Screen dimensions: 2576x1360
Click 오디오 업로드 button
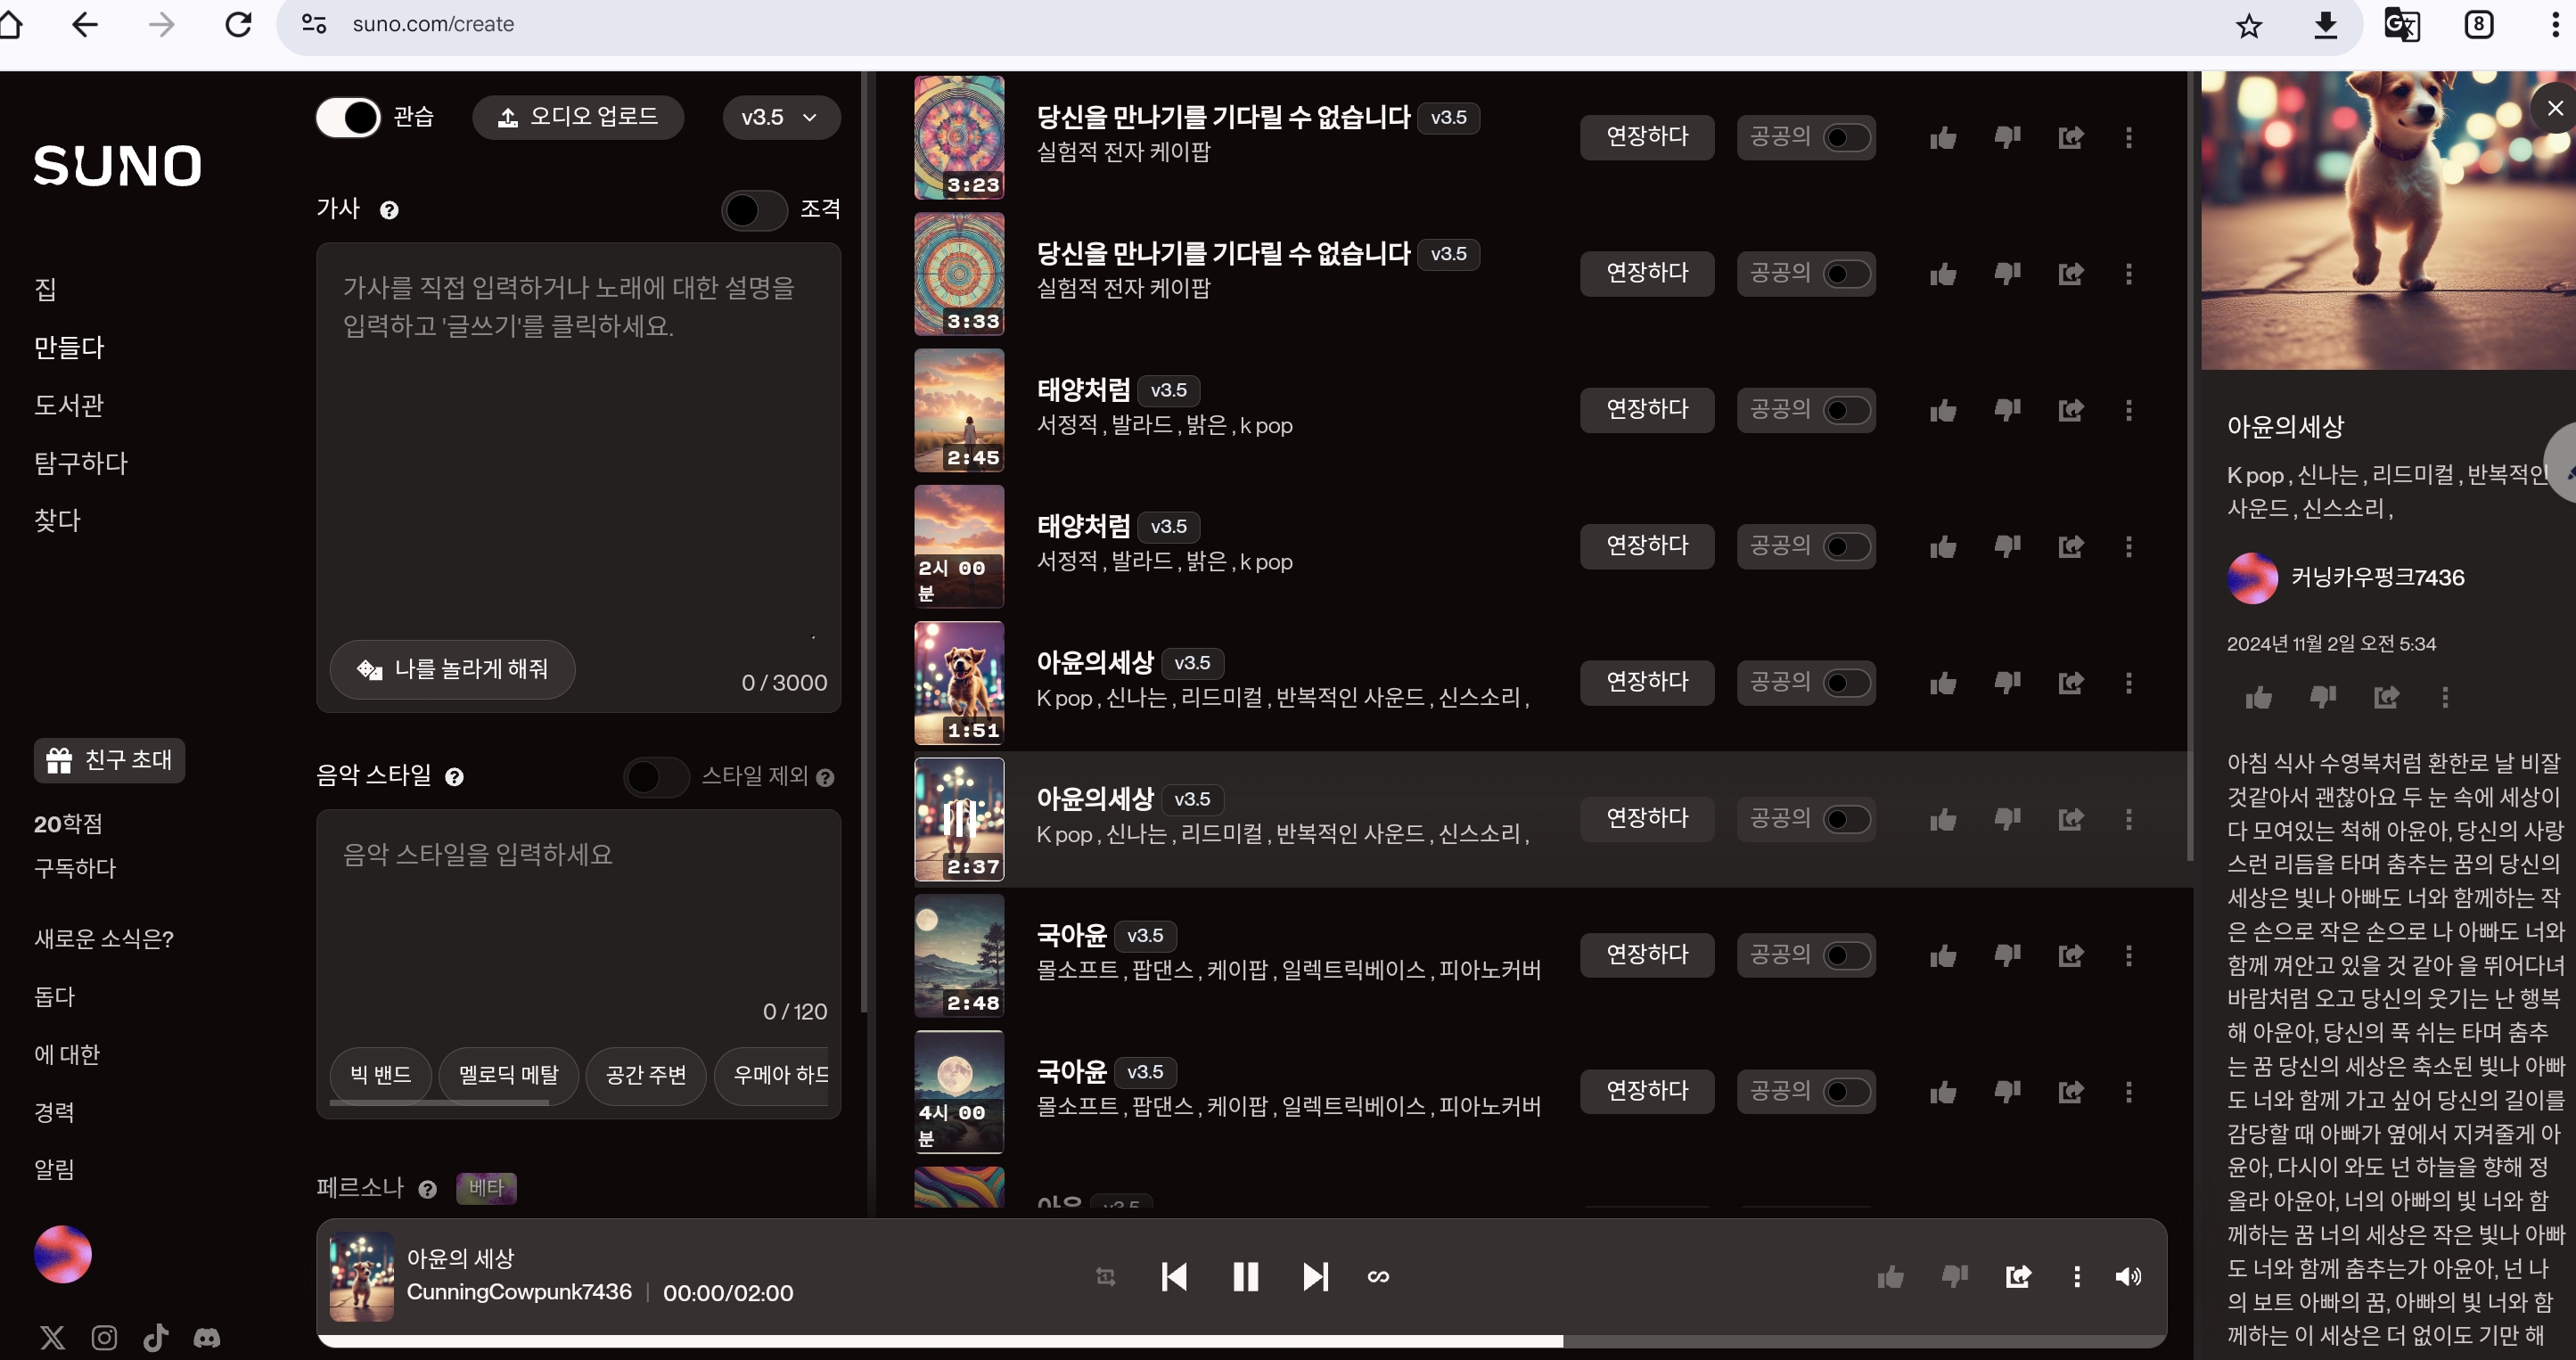point(578,117)
